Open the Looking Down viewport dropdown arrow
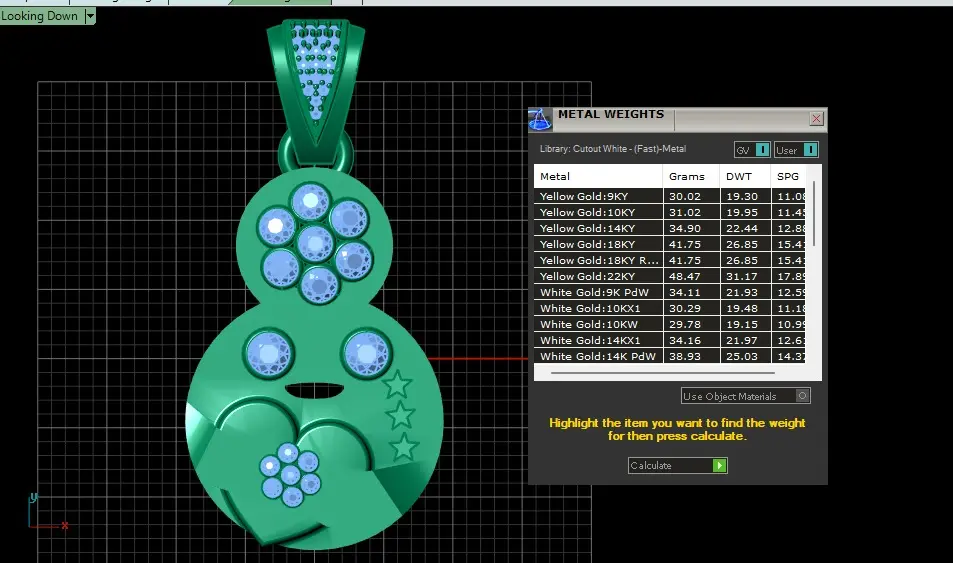The height and width of the screenshot is (563, 953). [x=90, y=16]
